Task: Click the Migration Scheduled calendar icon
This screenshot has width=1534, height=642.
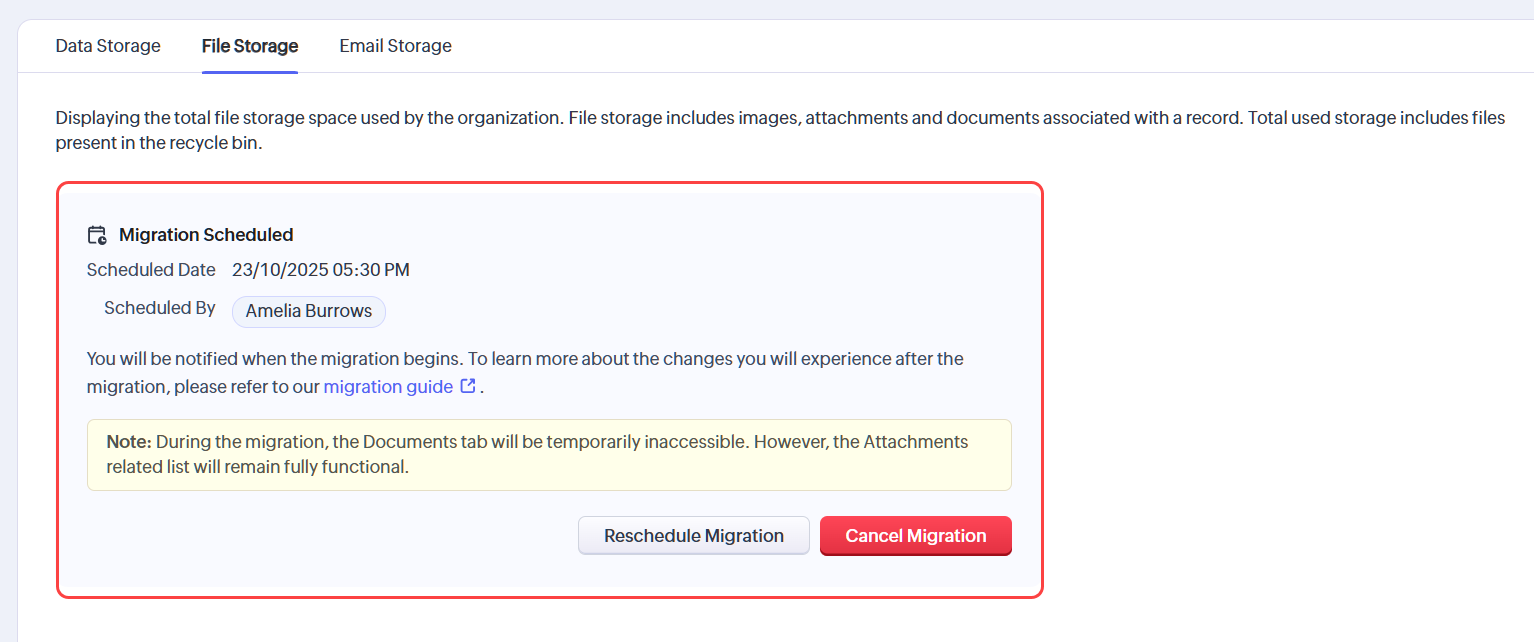Action: pyautogui.click(x=97, y=236)
